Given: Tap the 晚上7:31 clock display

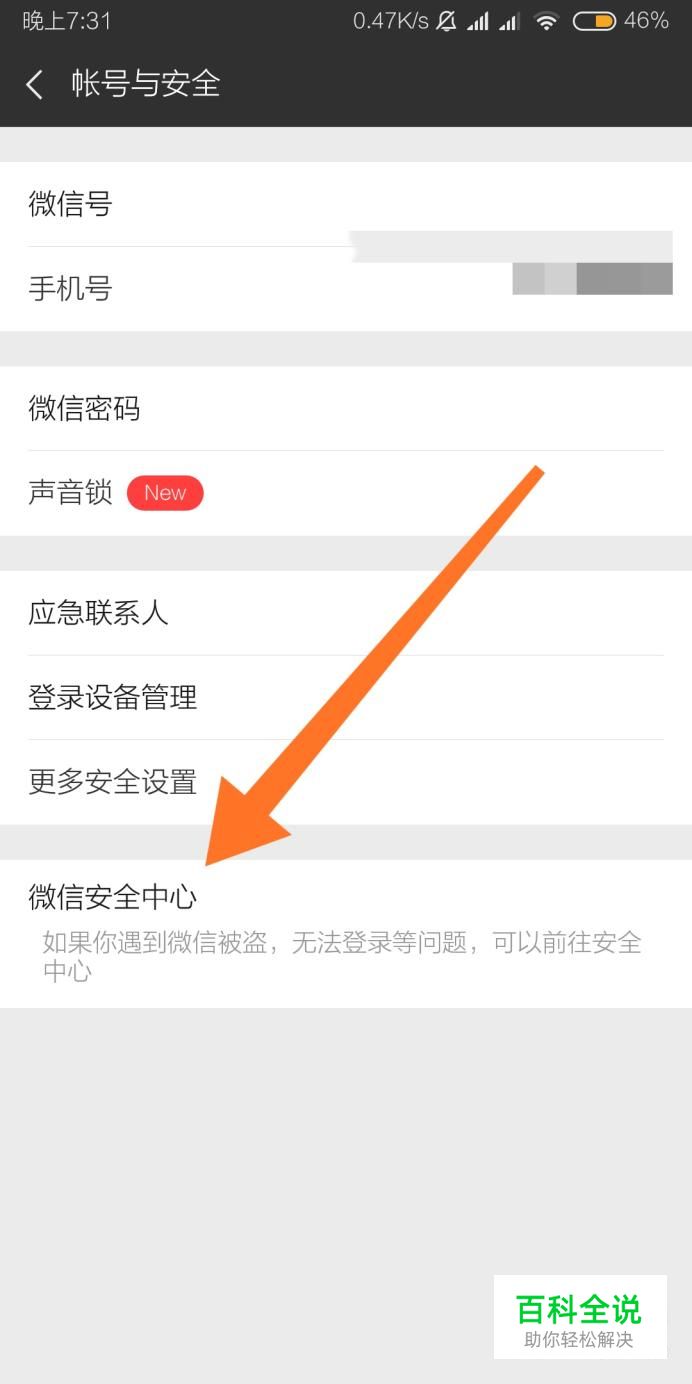Looking at the screenshot, I should [x=67, y=21].
